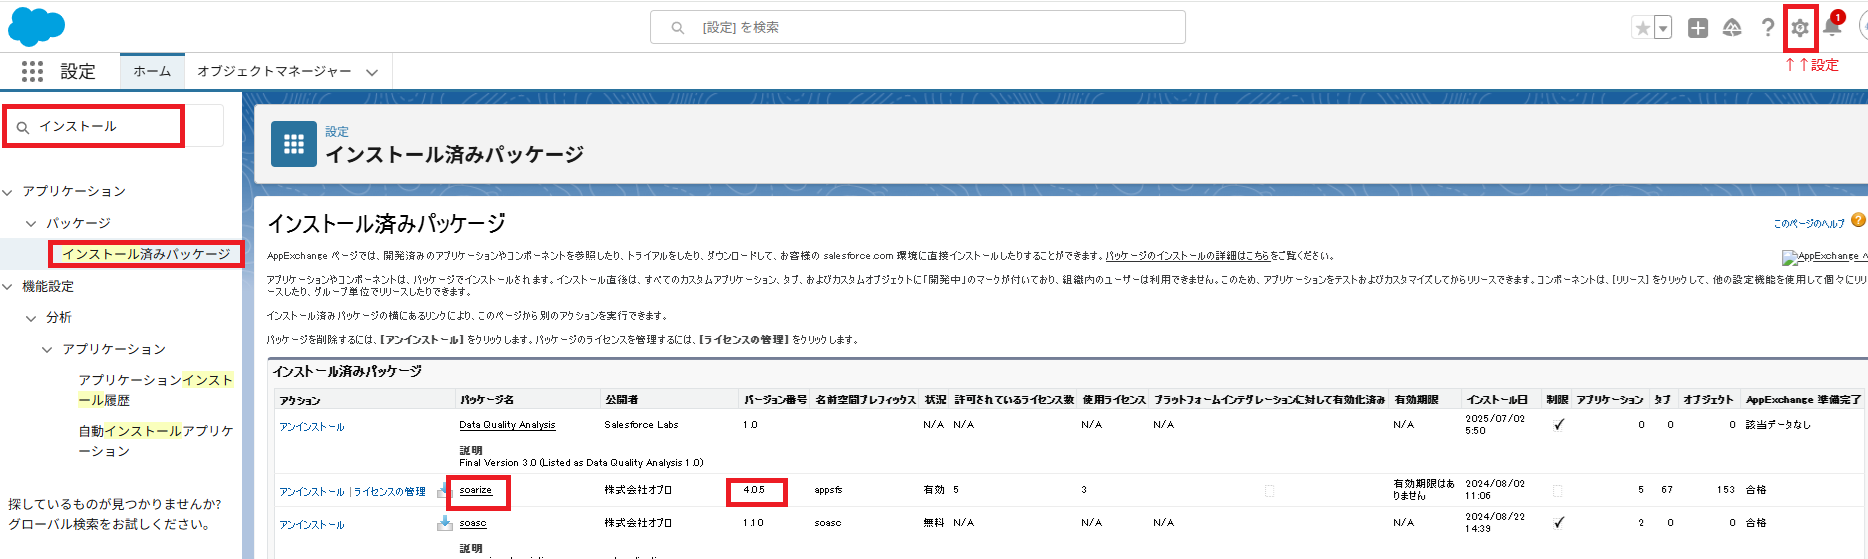Open the Setup gear icon menu
1868x559 pixels.
tap(1800, 28)
